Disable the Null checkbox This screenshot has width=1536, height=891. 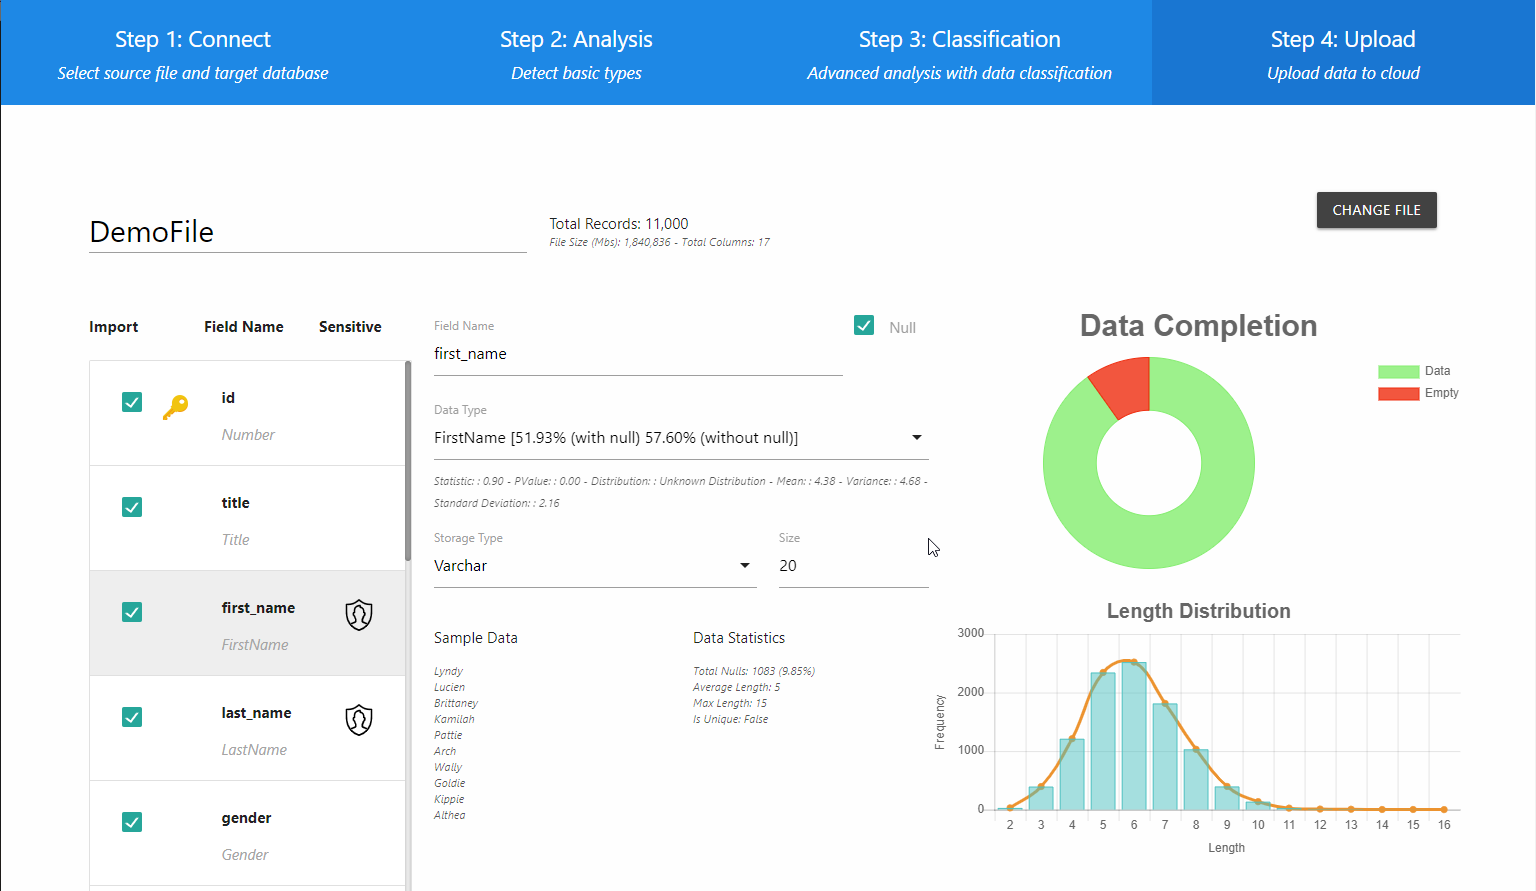(x=864, y=326)
